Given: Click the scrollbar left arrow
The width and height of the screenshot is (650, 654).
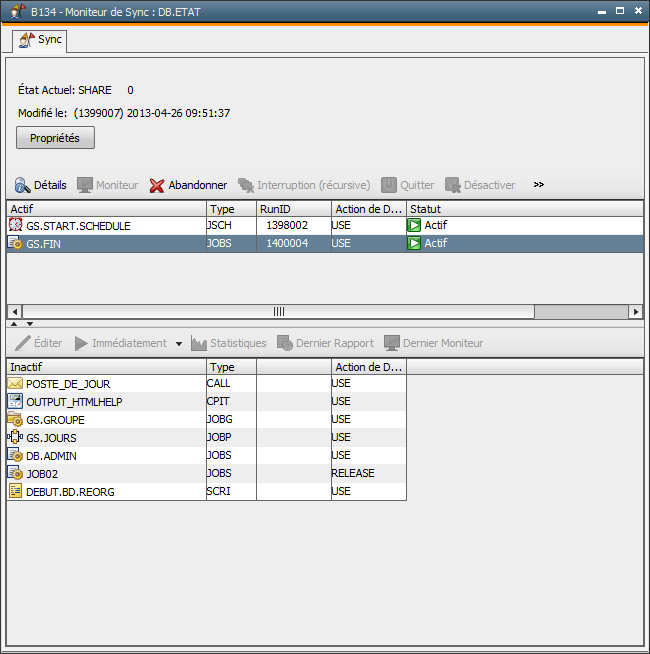Looking at the screenshot, I should pyautogui.click(x=15, y=312).
